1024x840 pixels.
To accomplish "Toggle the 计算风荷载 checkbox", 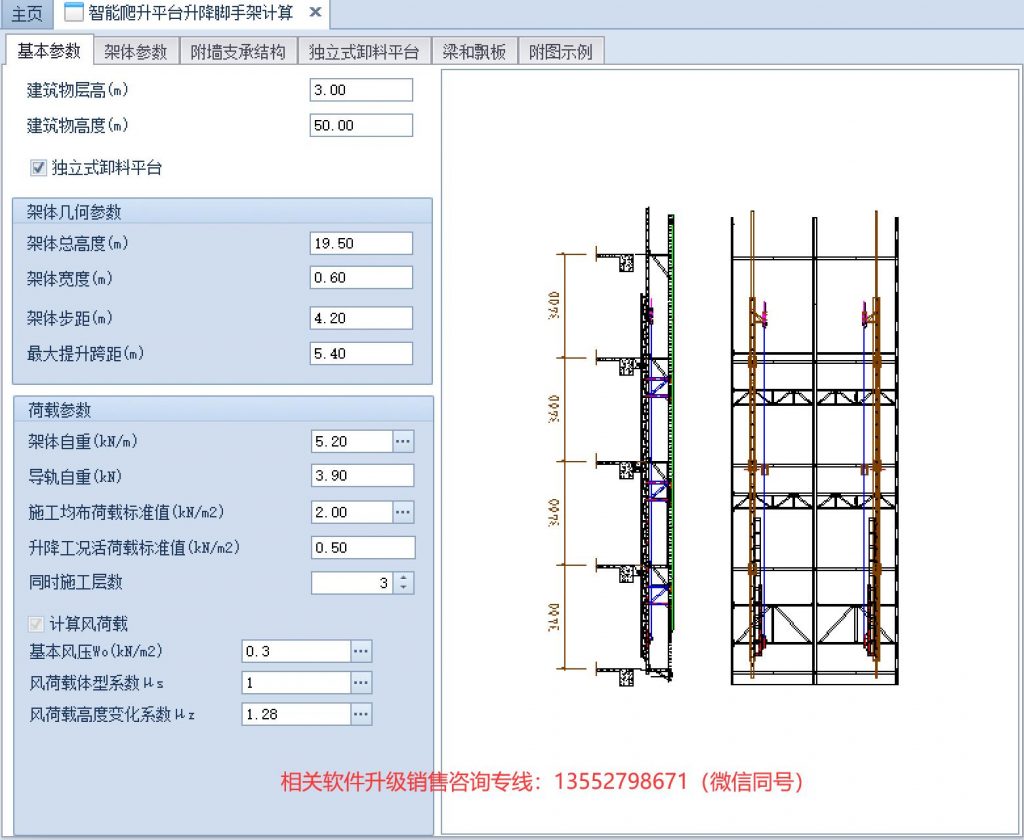I will (36, 624).
